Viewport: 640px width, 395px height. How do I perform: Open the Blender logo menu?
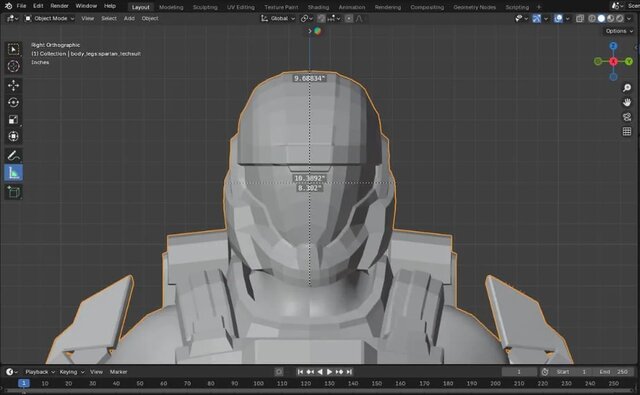pos(8,6)
